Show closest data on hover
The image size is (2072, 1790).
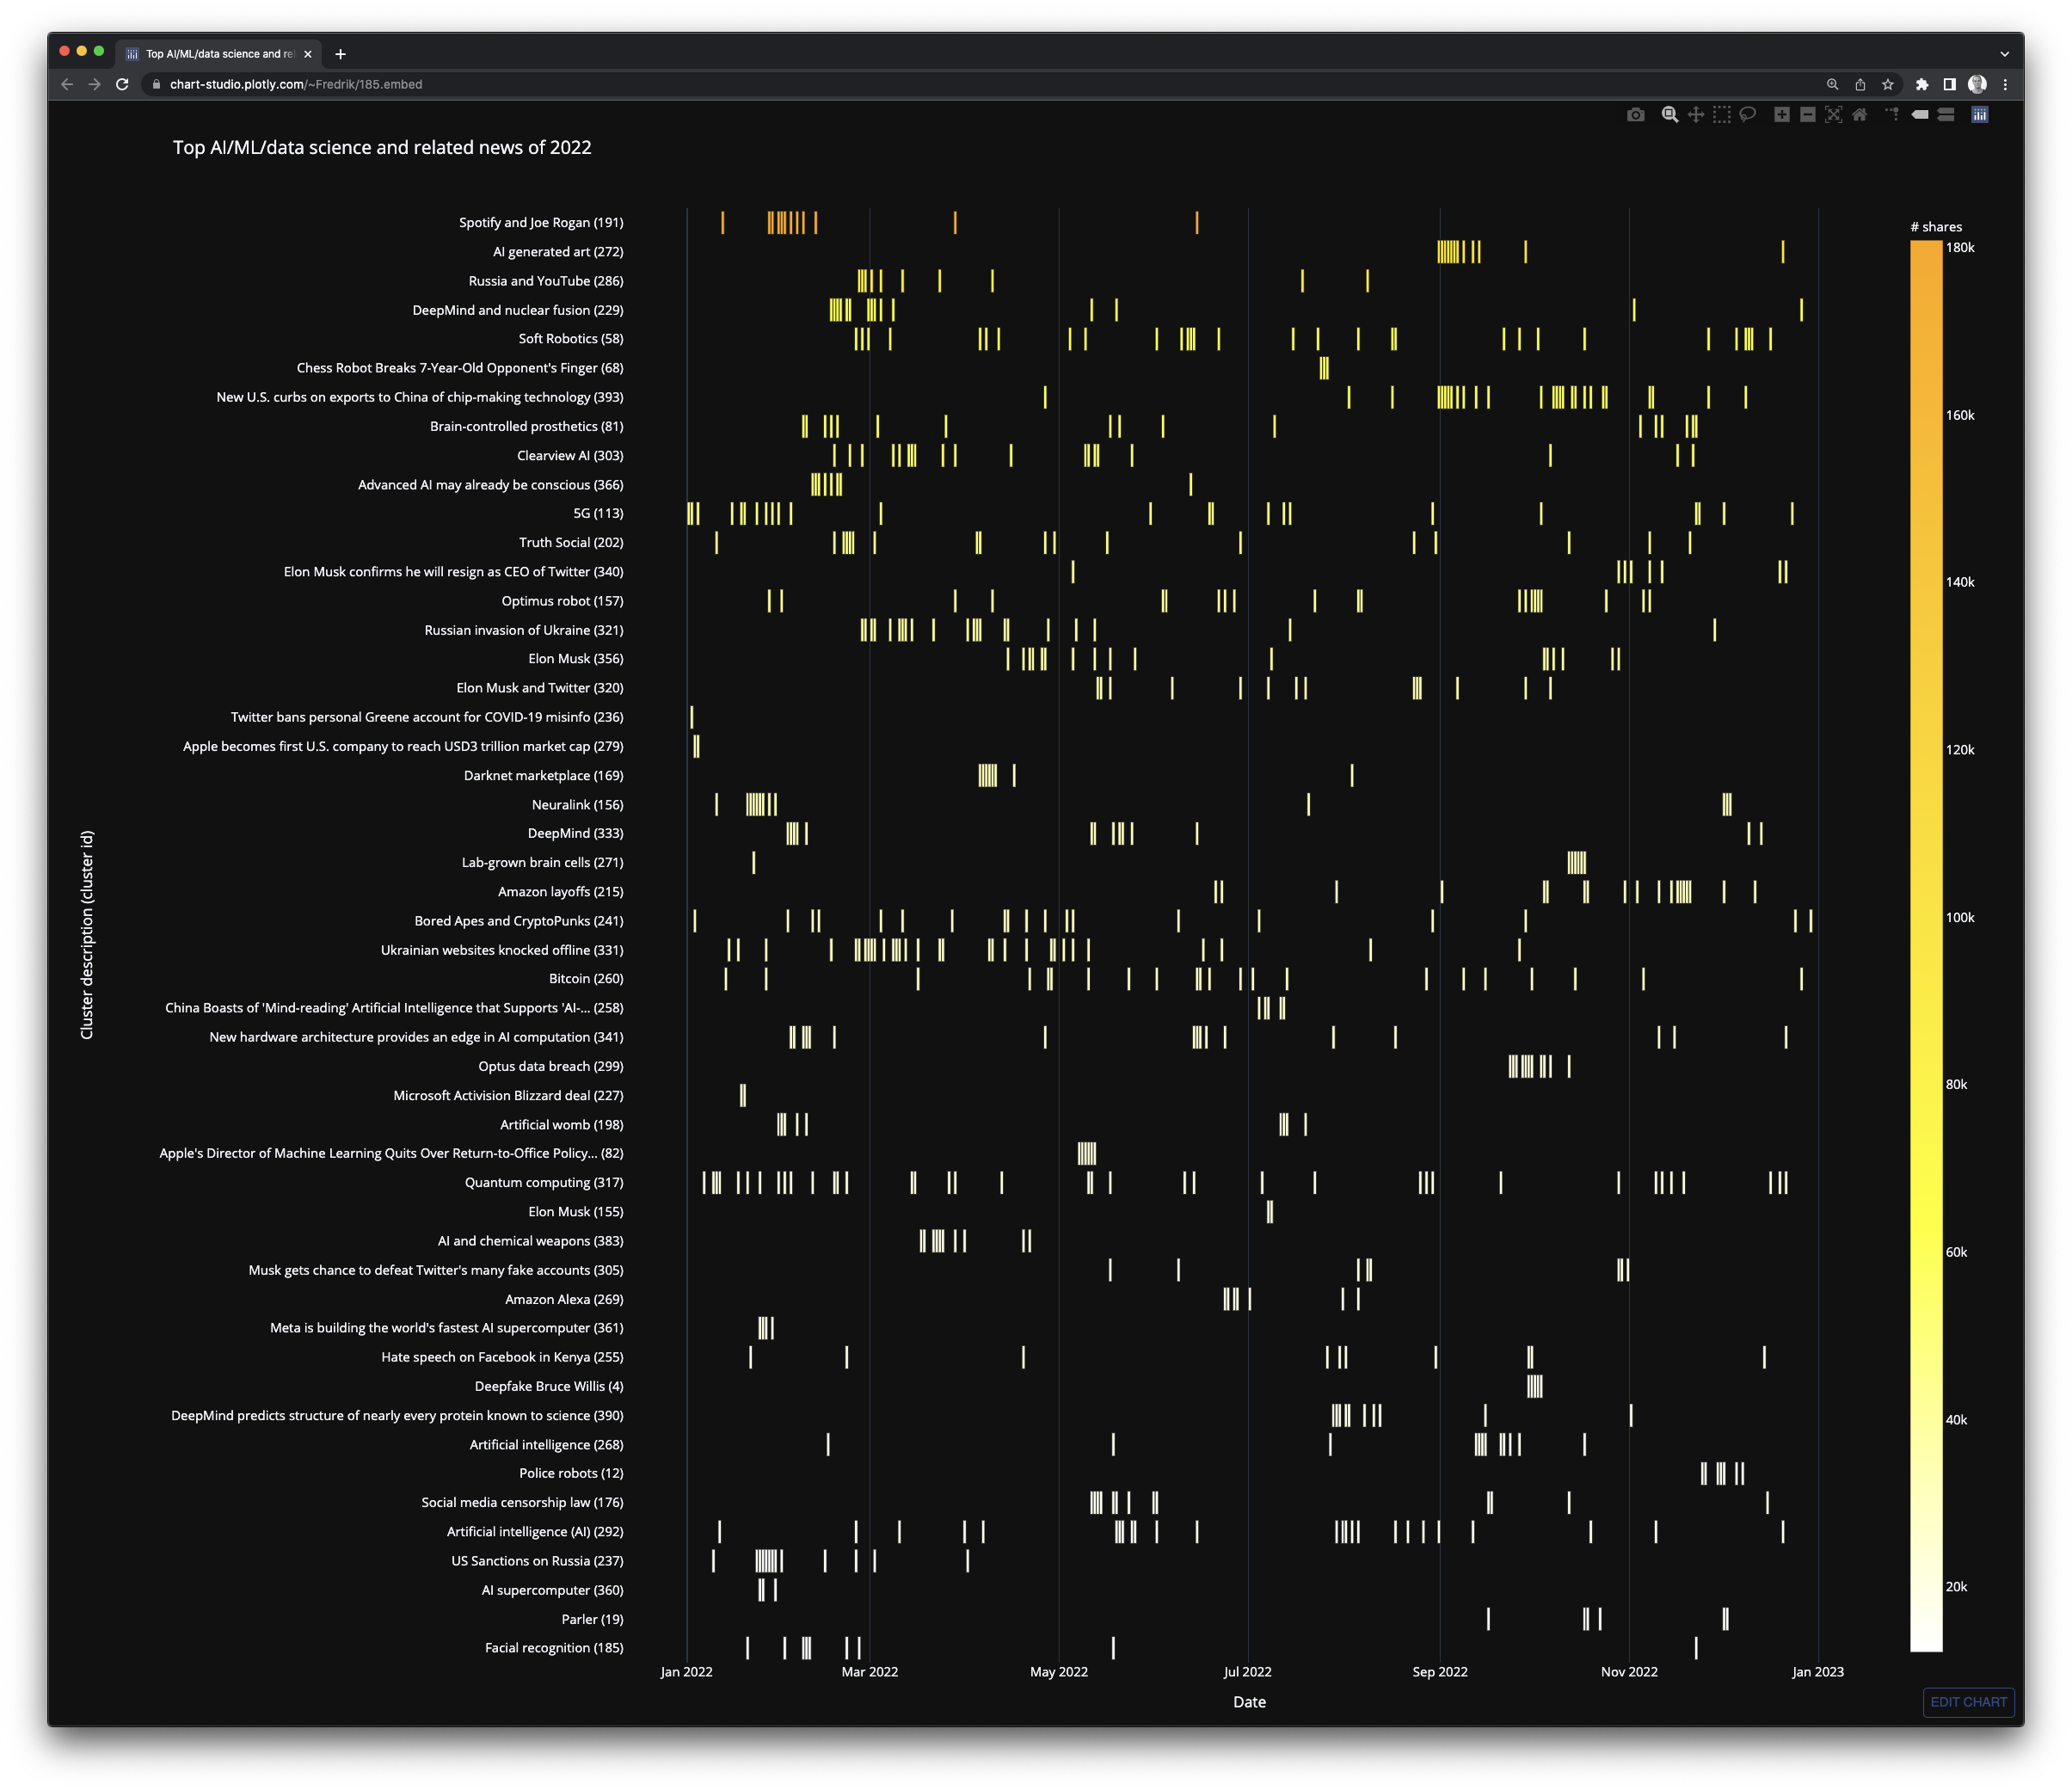coord(1920,115)
